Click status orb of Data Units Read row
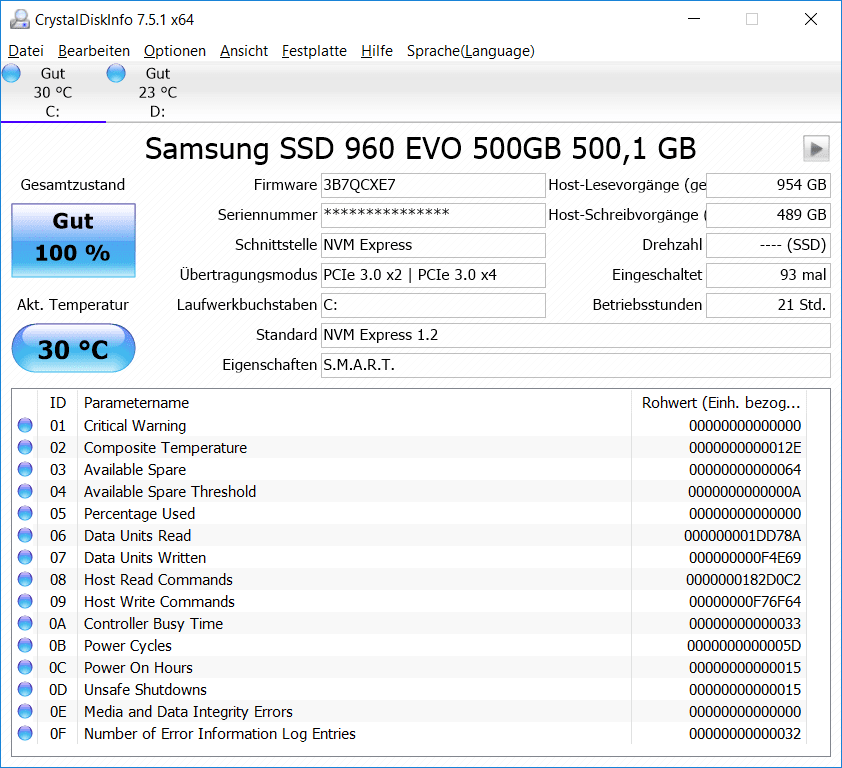This screenshot has width=842, height=768. pos(25,535)
